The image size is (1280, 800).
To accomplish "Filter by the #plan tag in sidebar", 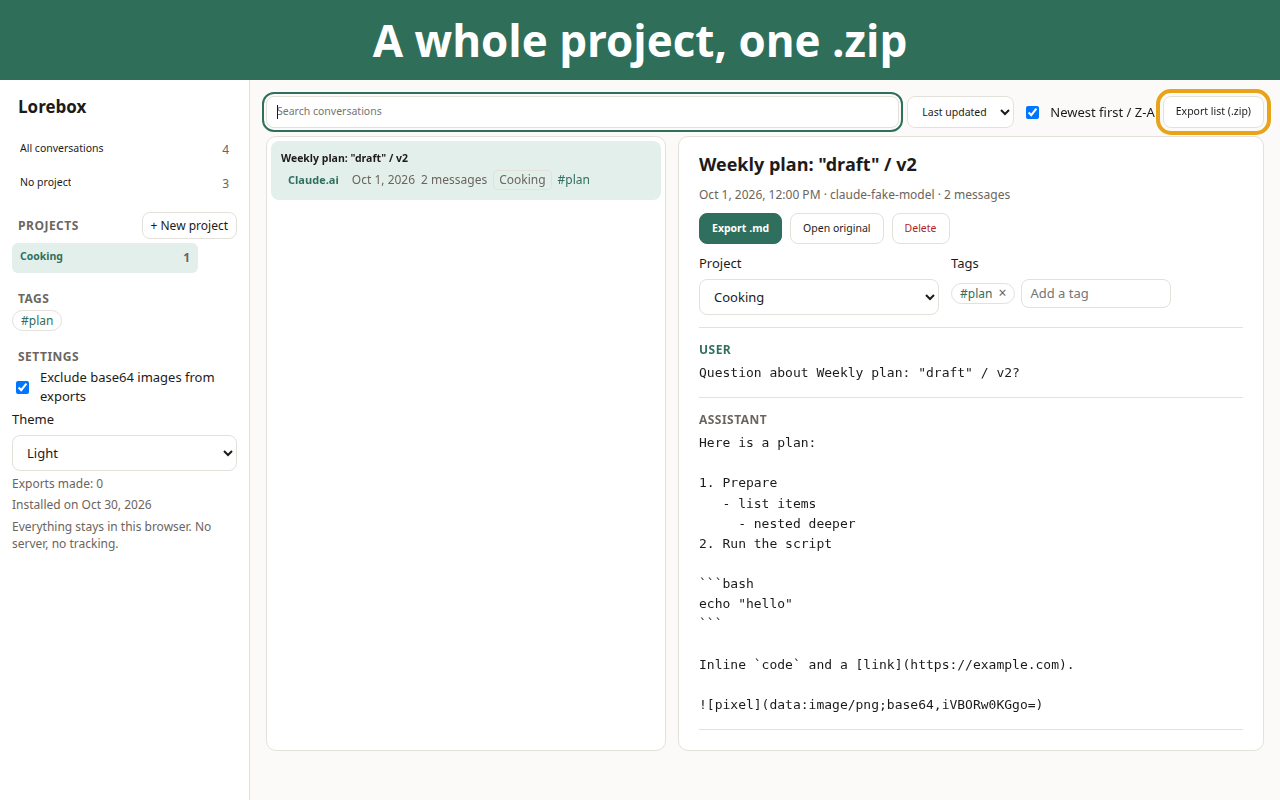I will coord(37,321).
